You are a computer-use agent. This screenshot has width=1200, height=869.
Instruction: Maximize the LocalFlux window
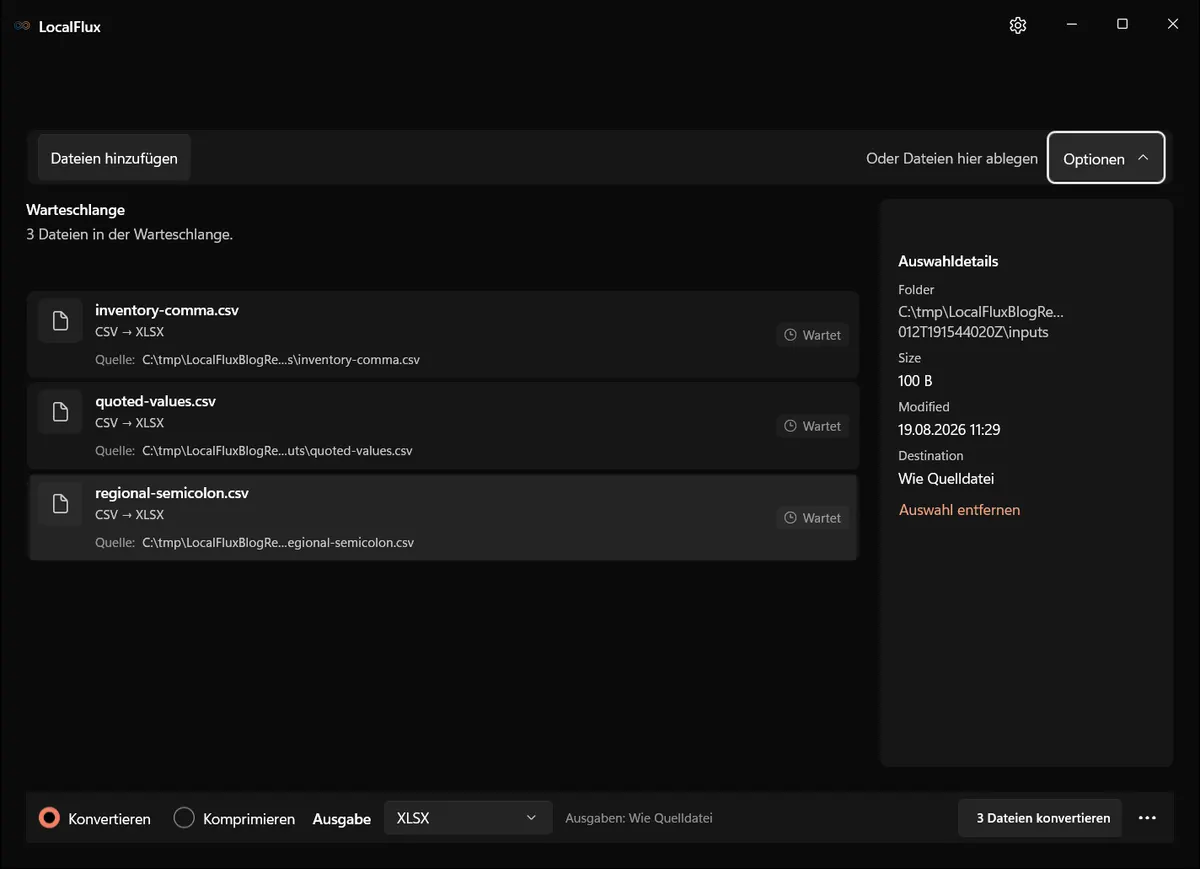tap(1122, 25)
